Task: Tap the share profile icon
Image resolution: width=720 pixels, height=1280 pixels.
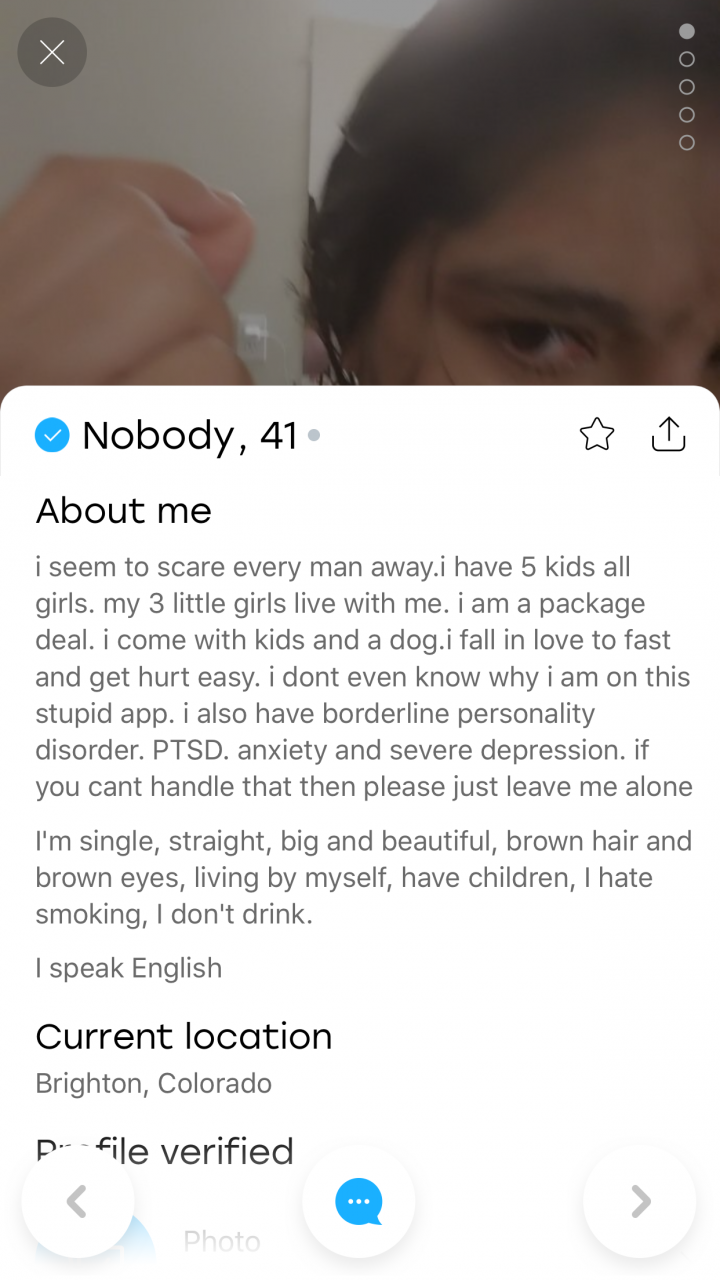Action: click(668, 434)
